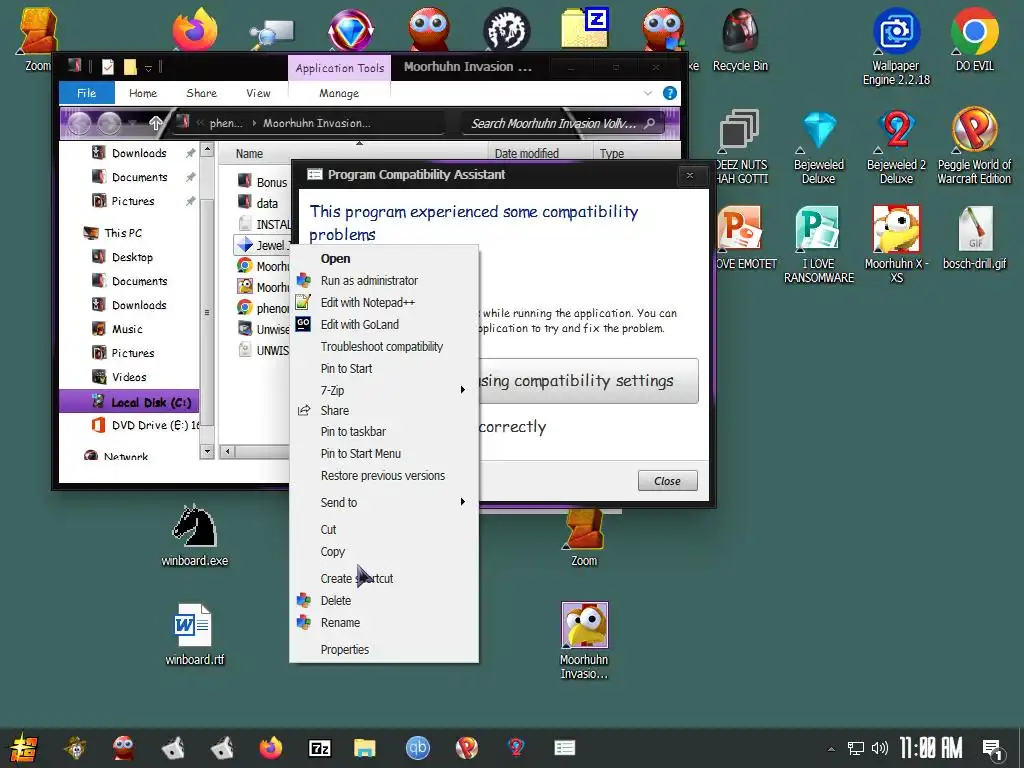Switch to the View ribbon tab
This screenshot has width=1024, height=768.
[x=258, y=93]
